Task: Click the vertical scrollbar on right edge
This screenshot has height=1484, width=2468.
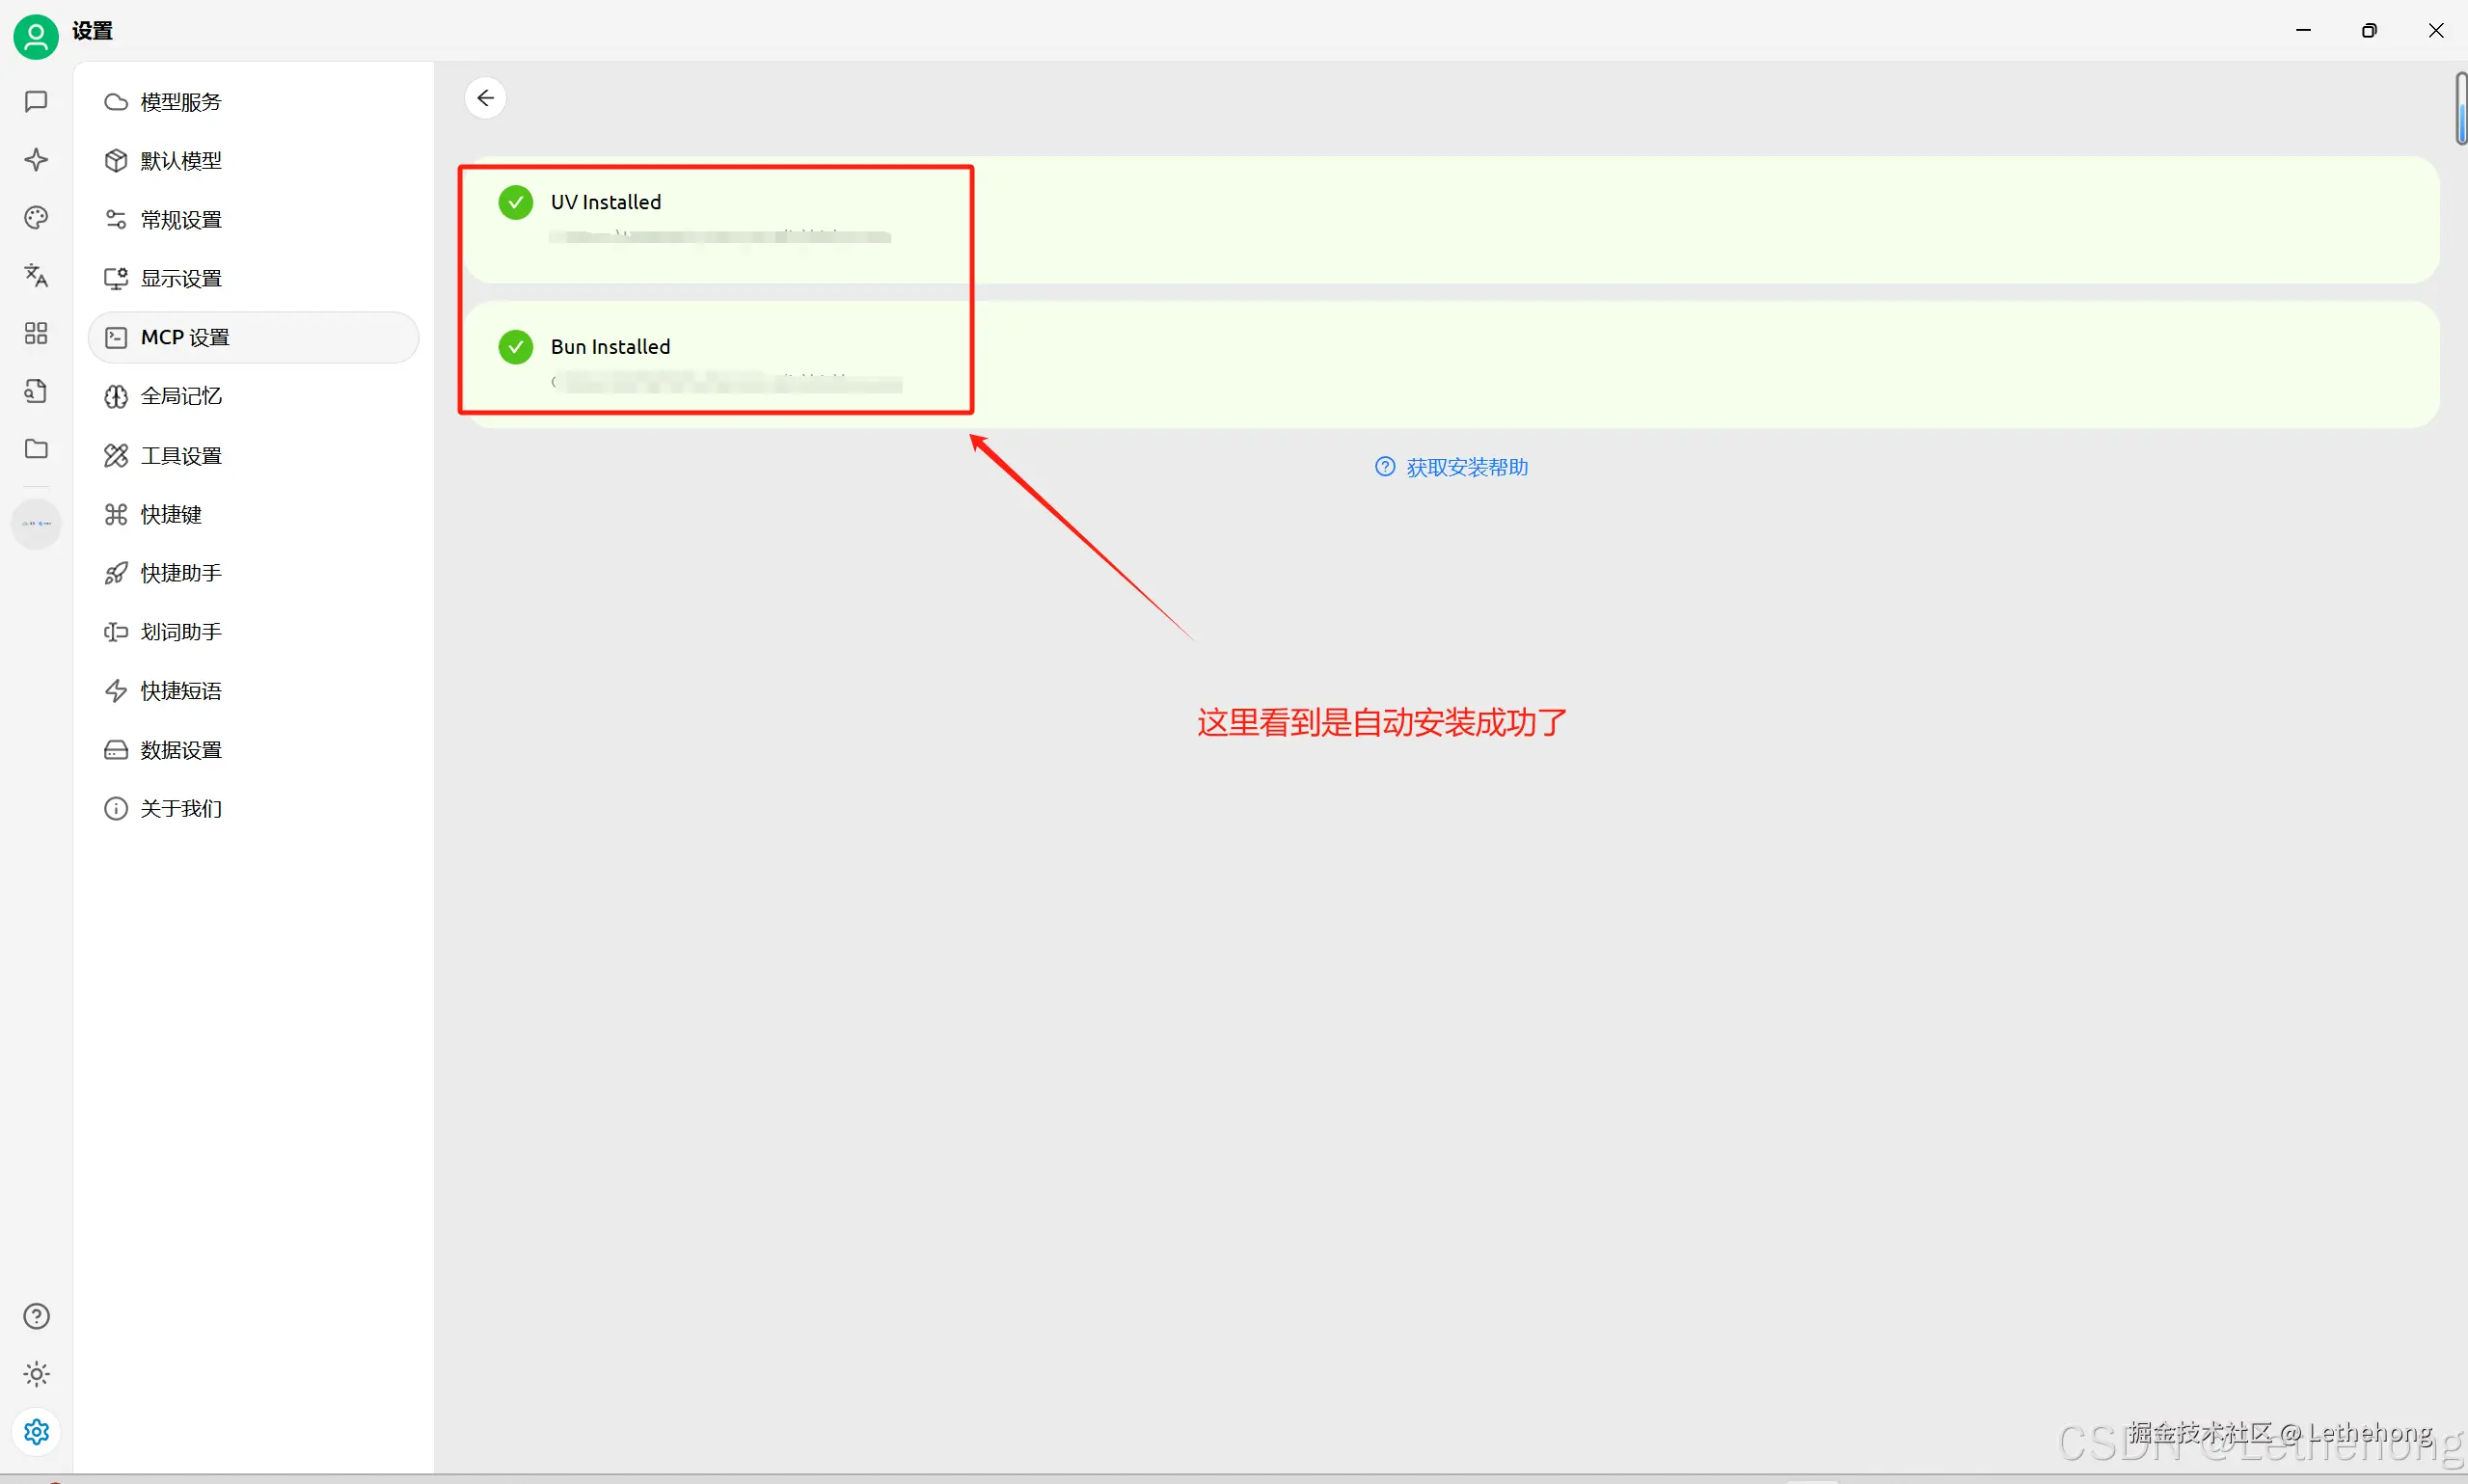Action: [x=2460, y=108]
